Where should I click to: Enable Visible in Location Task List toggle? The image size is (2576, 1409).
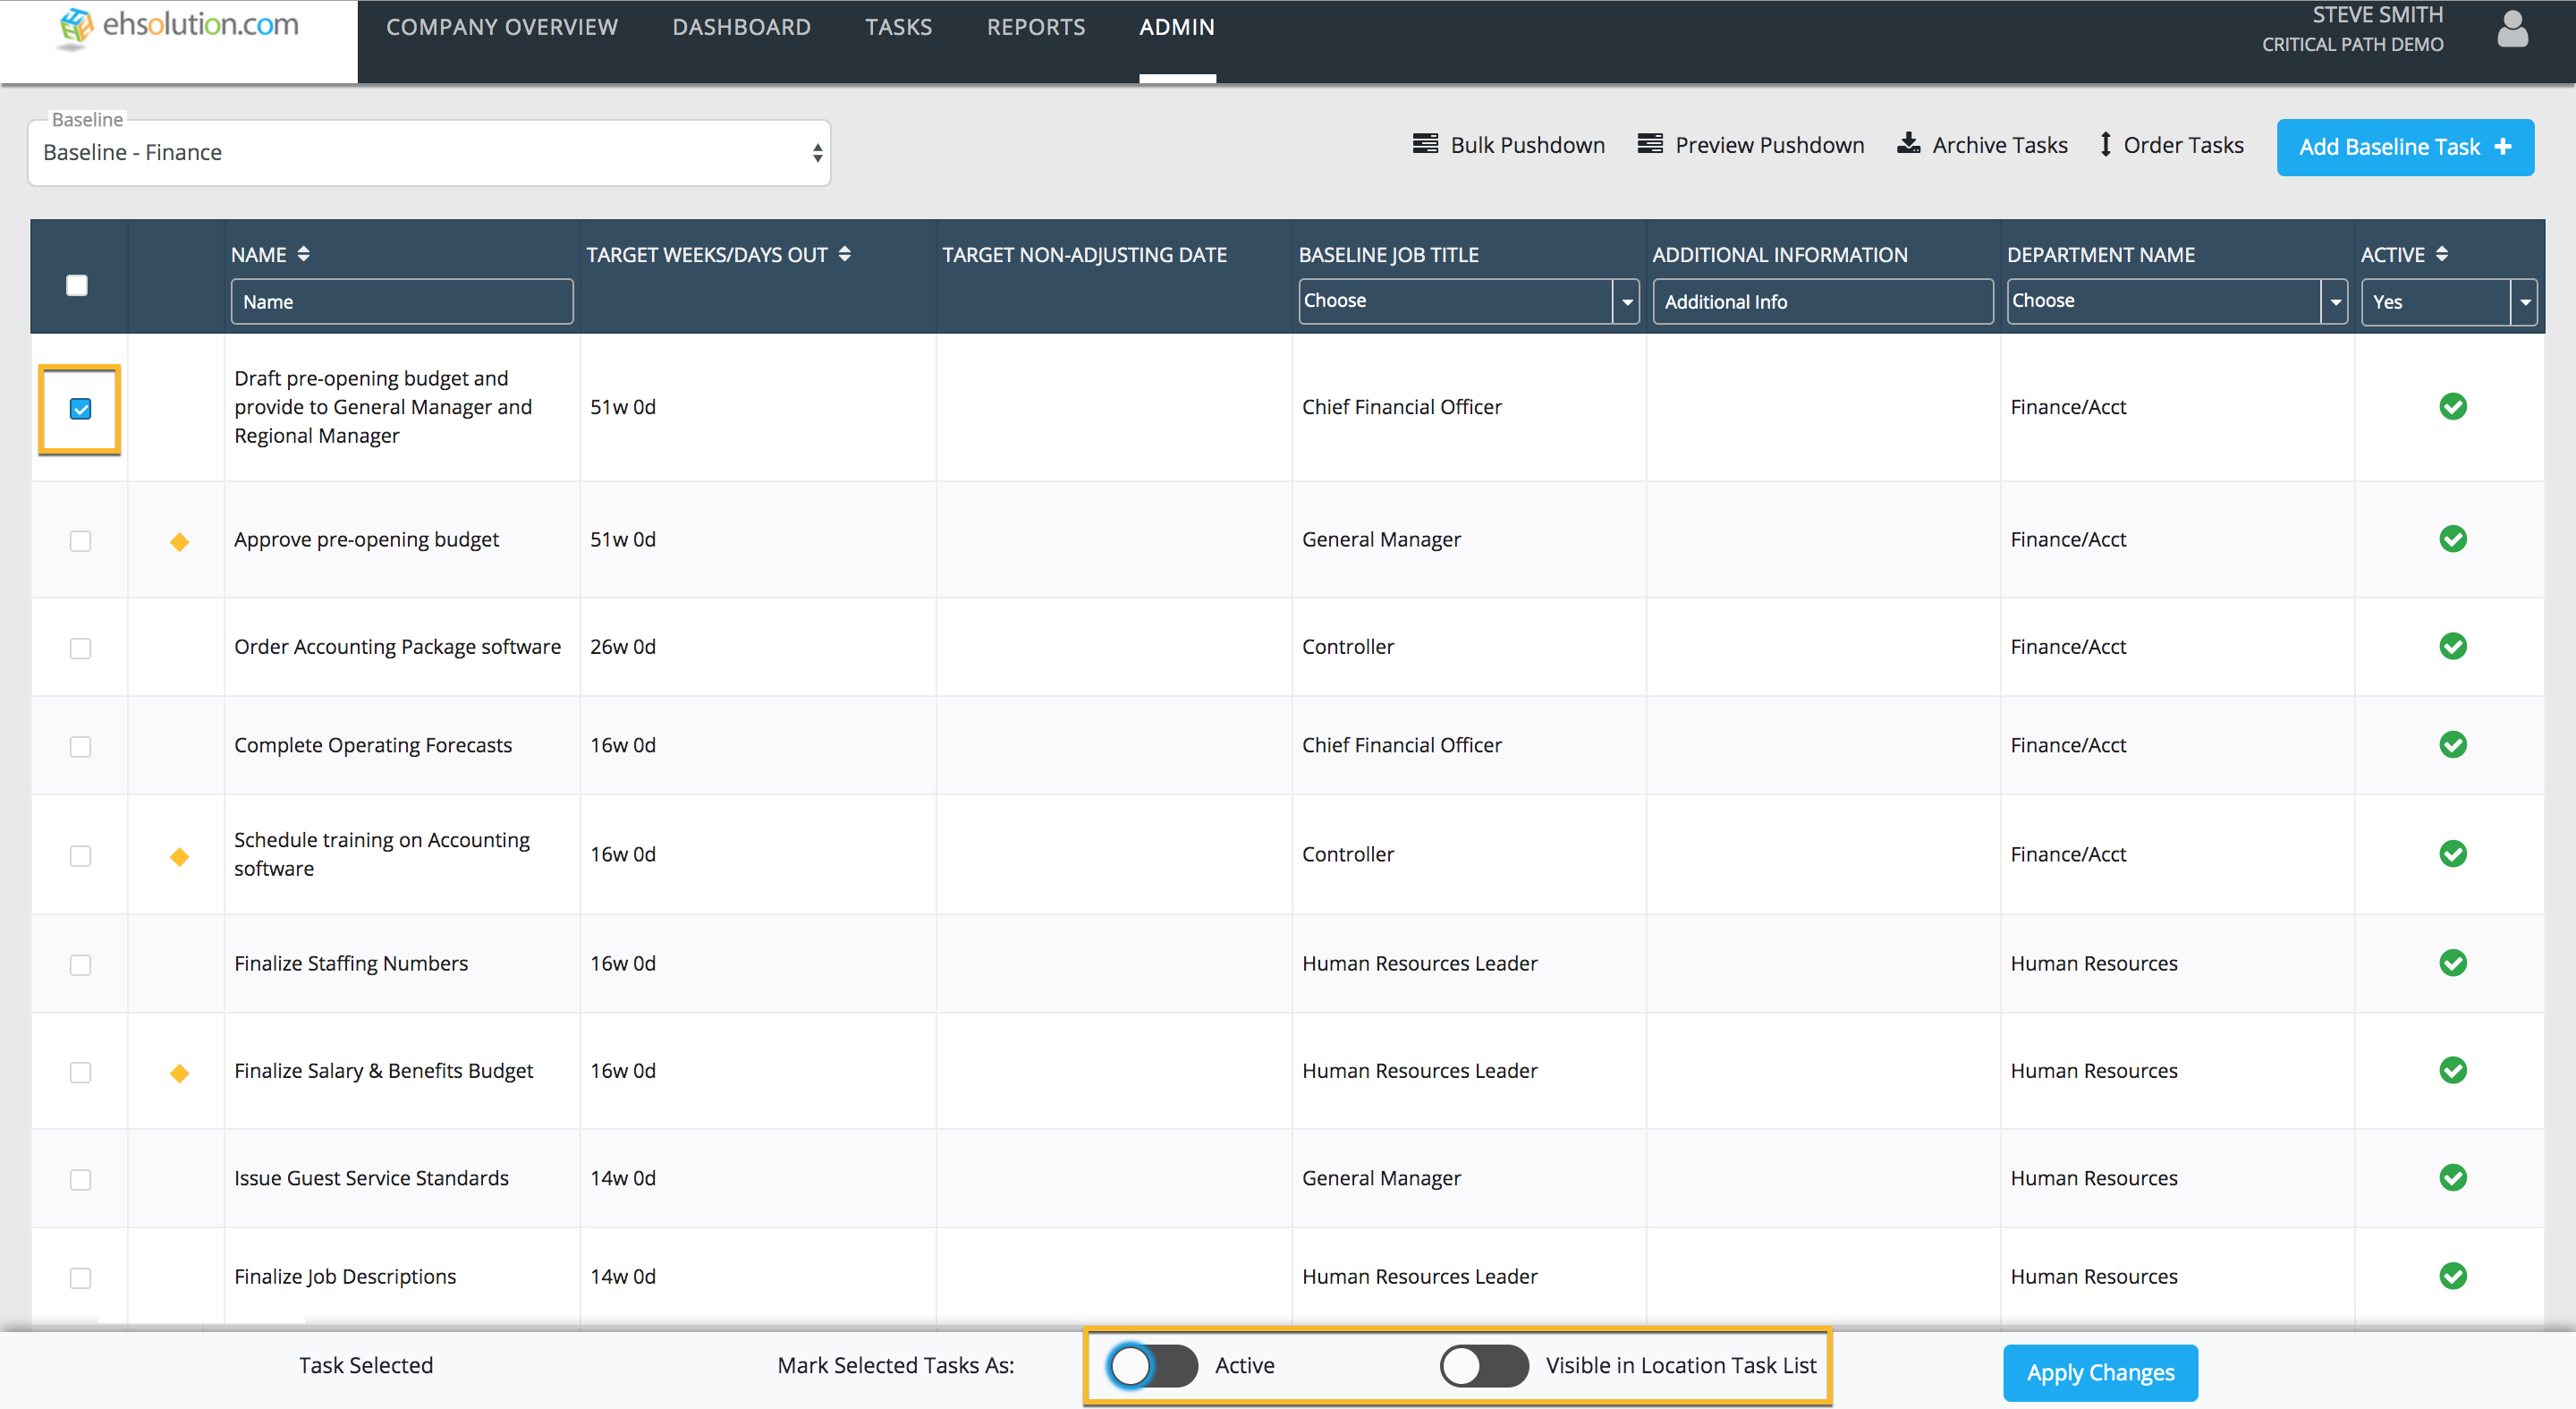pyautogui.click(x=1483, y=1365)
